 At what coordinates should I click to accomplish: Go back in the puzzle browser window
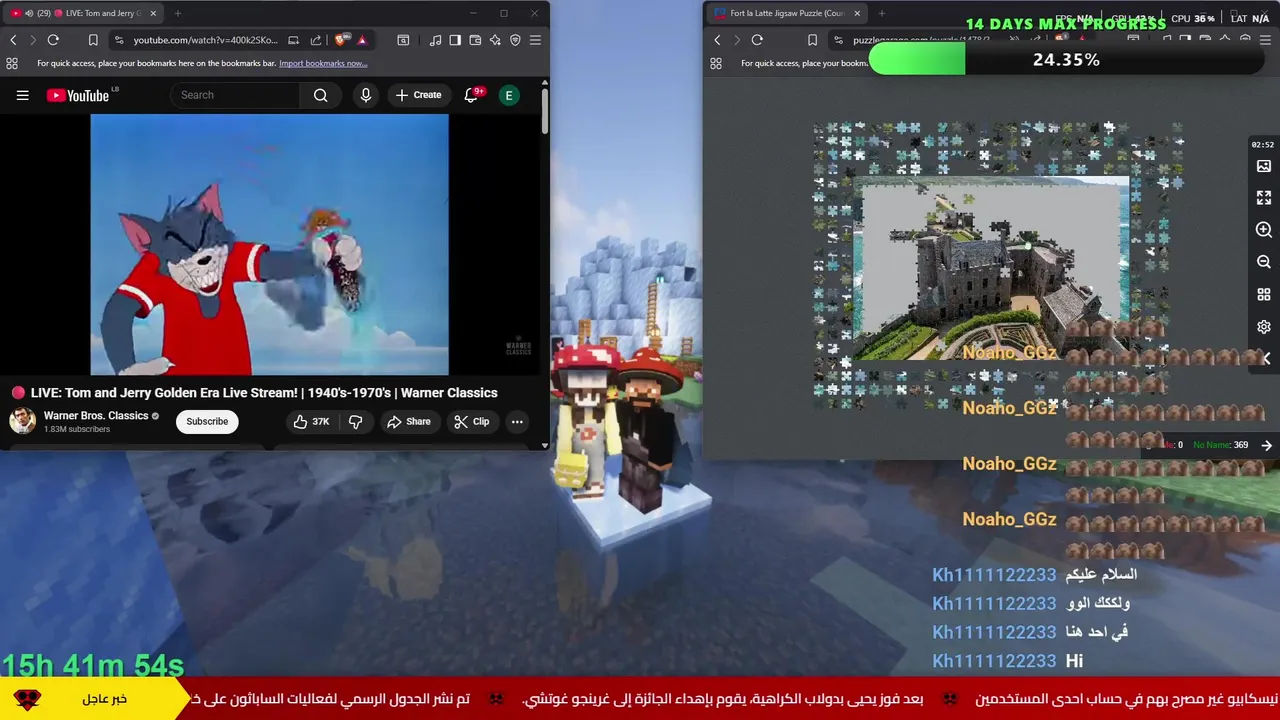(717, 40)
